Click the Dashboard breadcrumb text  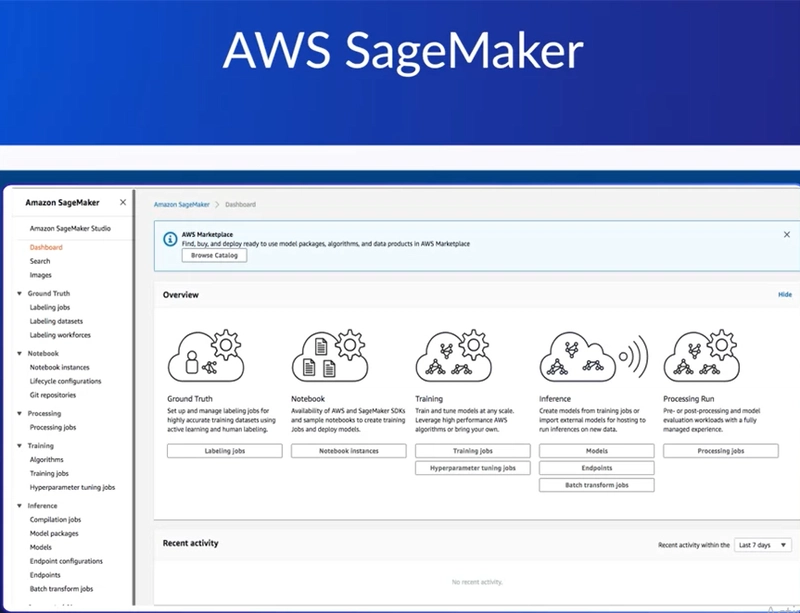pos(240,204)
